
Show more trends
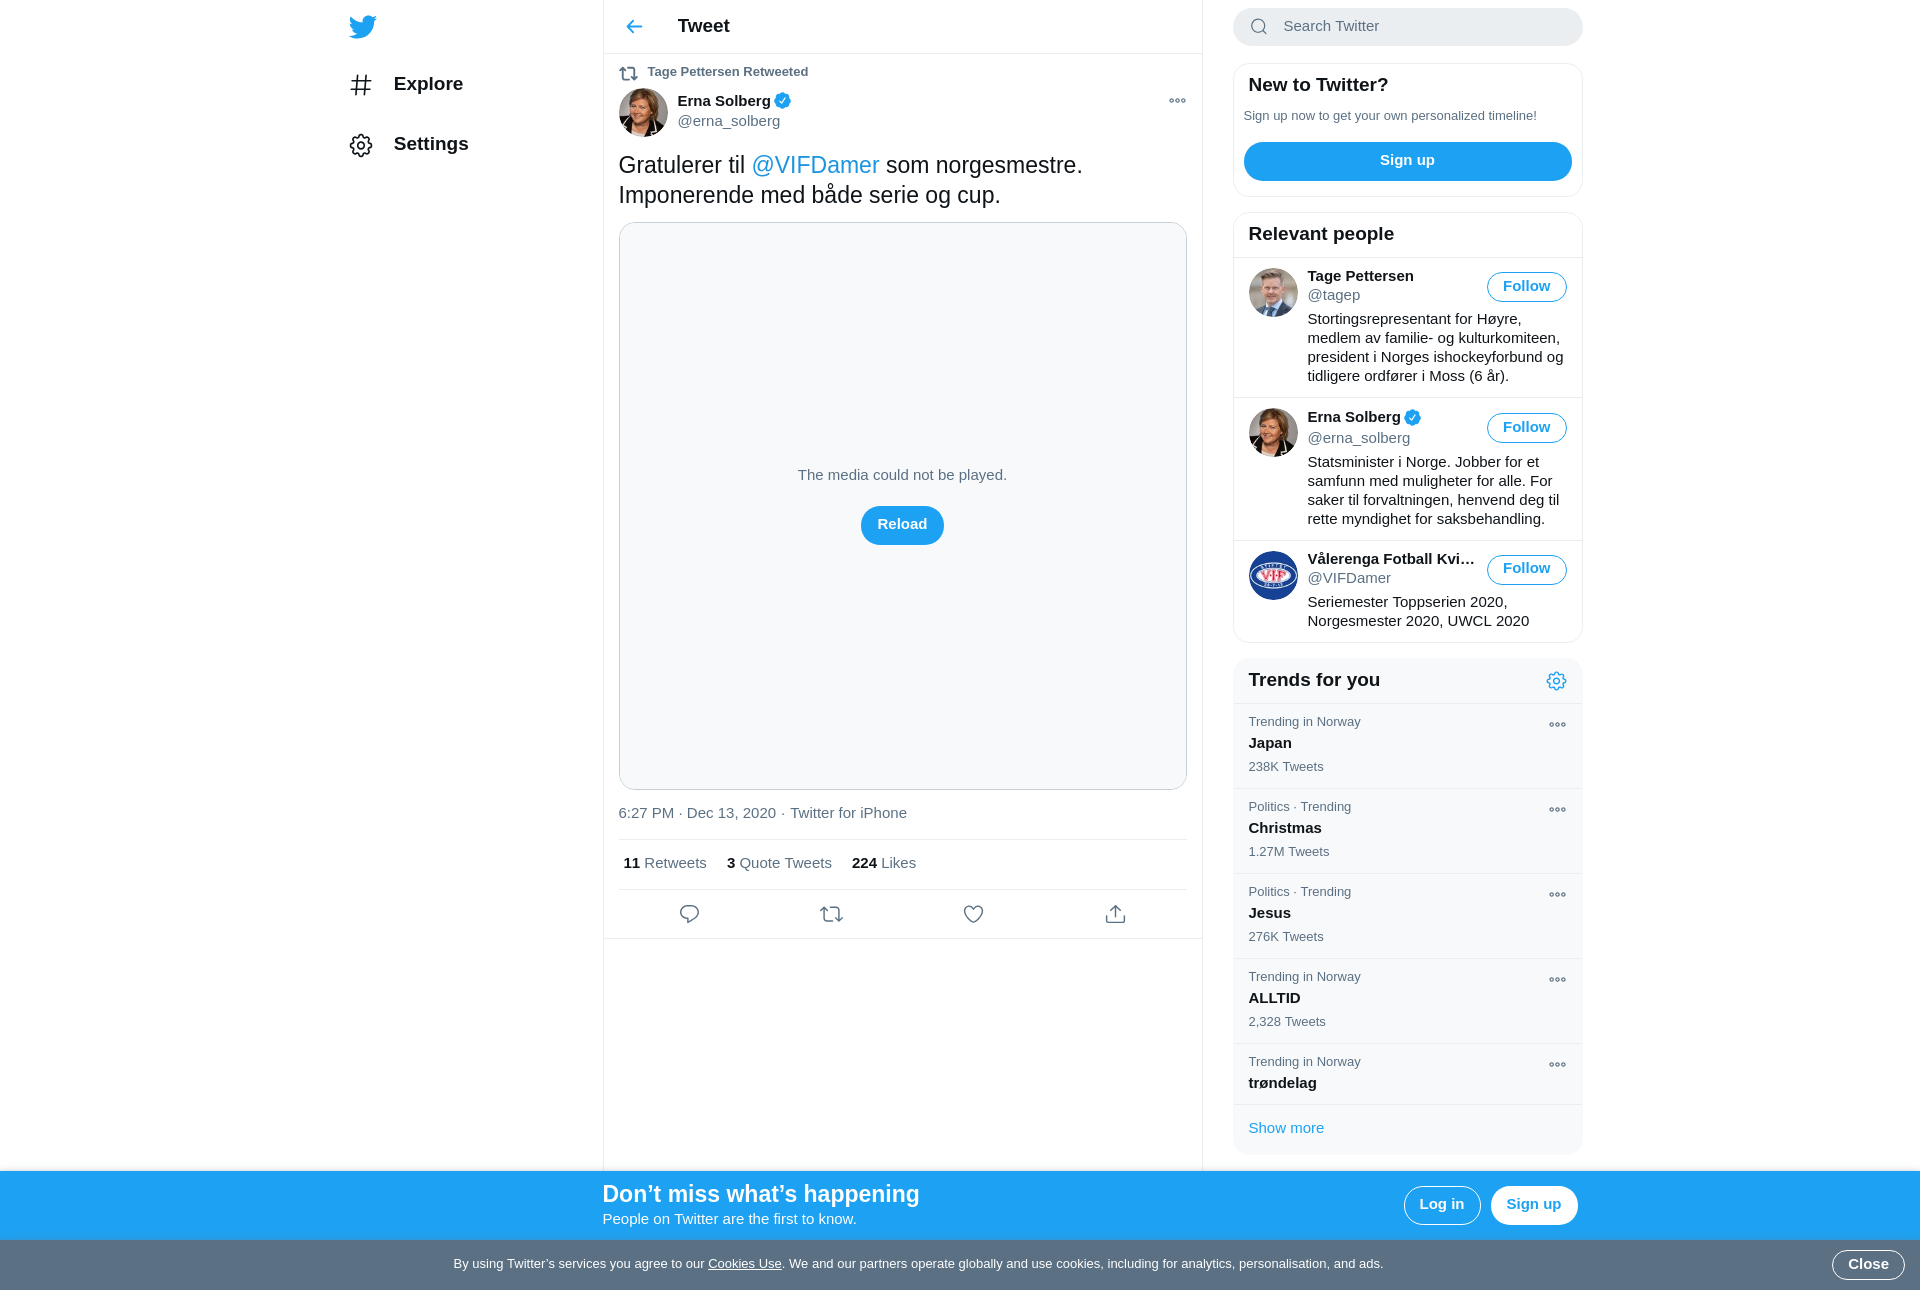[x=1286, y=1128]
